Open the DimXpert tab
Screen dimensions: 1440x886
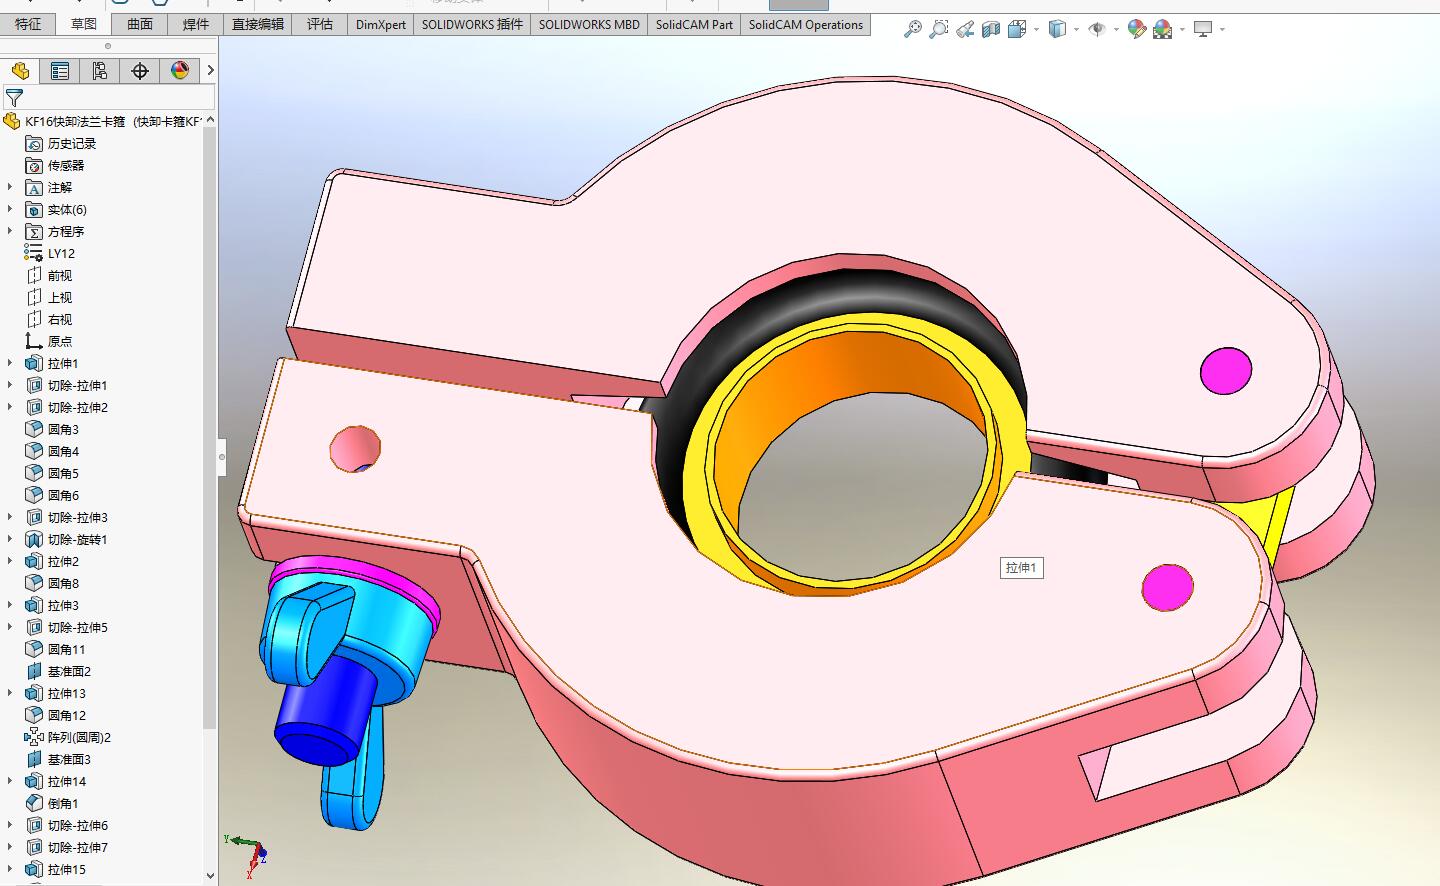click(381, 24)
